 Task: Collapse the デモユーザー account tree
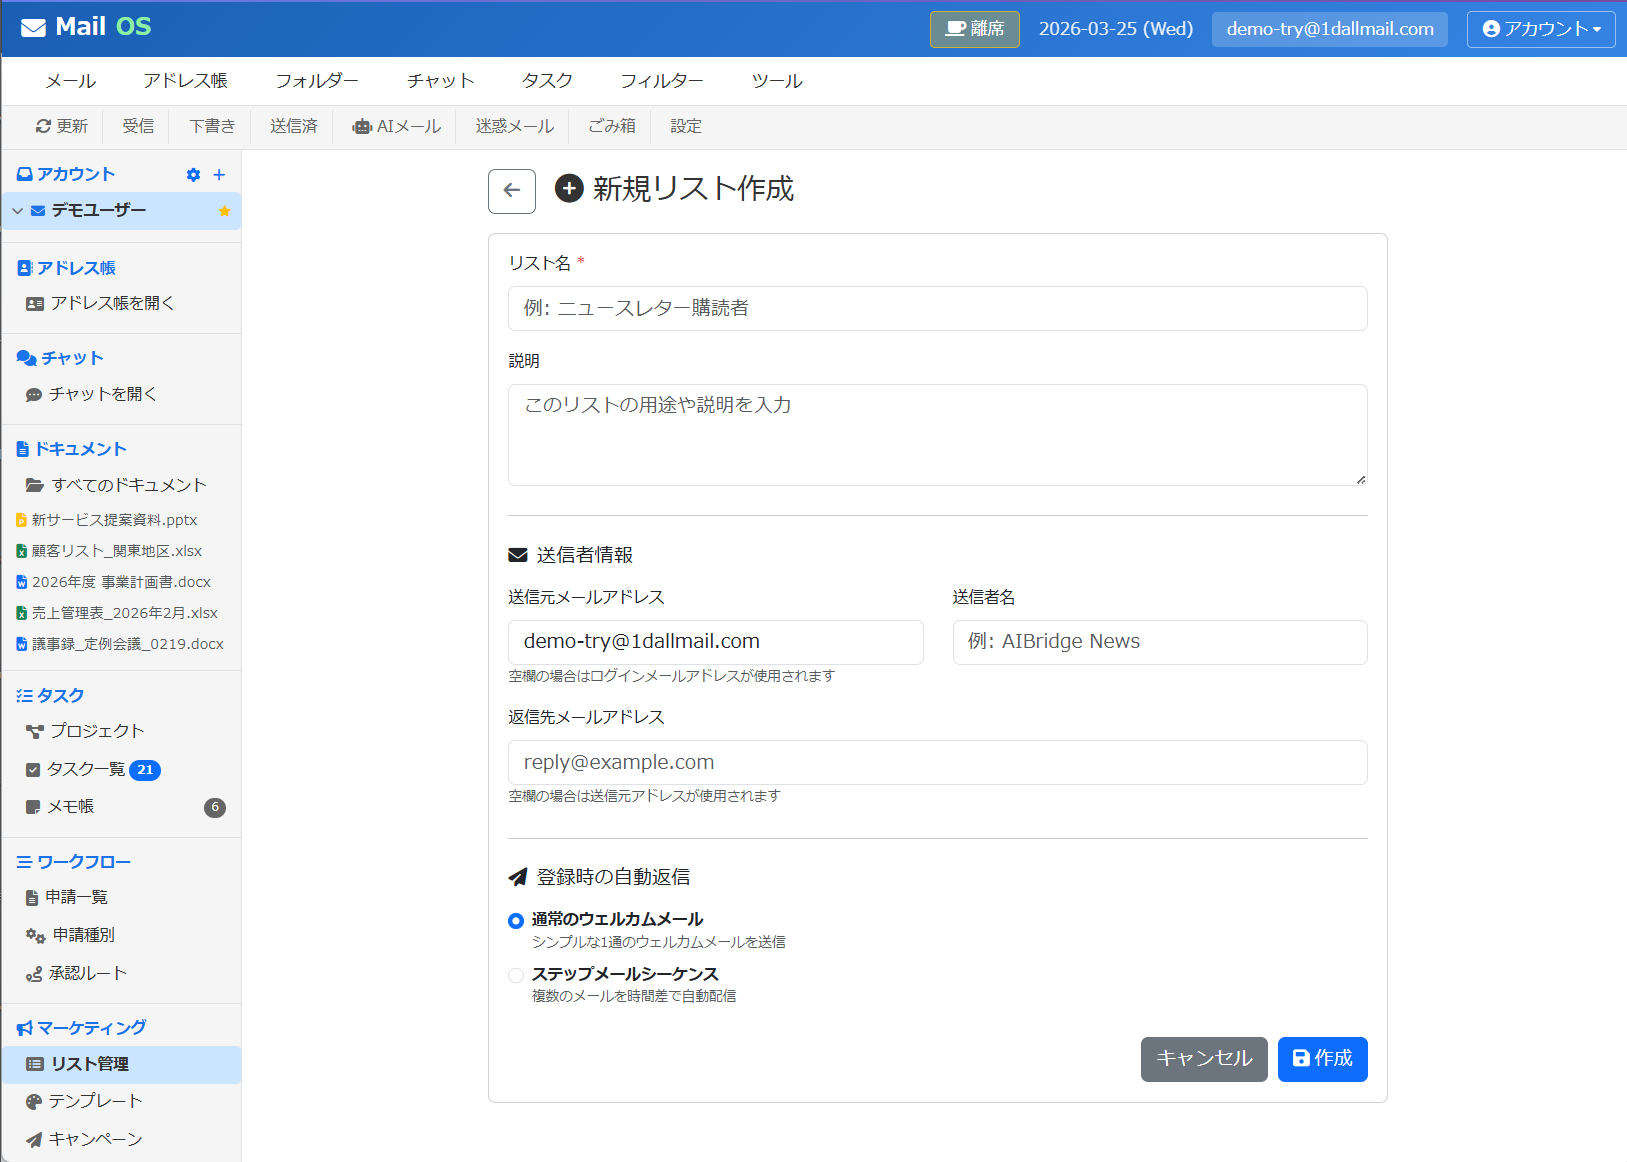[x=17, y=211]
